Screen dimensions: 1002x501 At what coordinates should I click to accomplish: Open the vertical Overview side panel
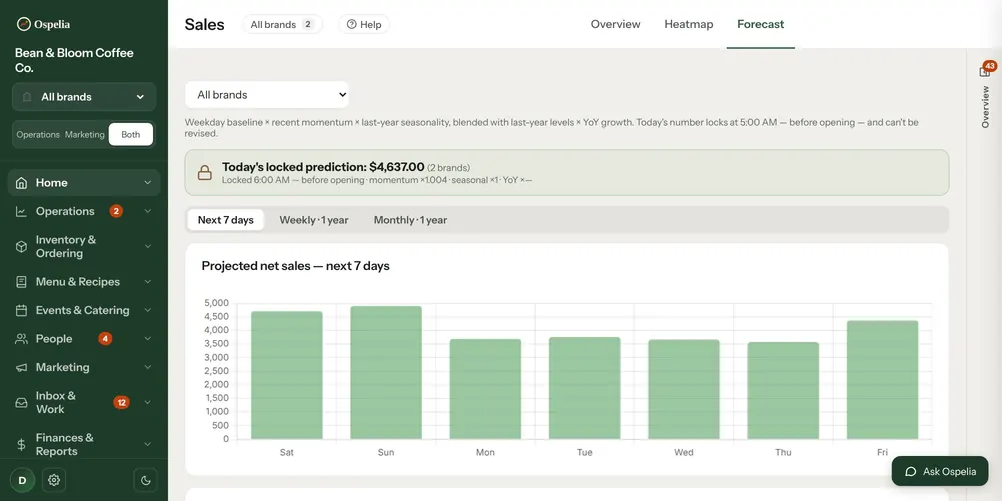point(985,107)
